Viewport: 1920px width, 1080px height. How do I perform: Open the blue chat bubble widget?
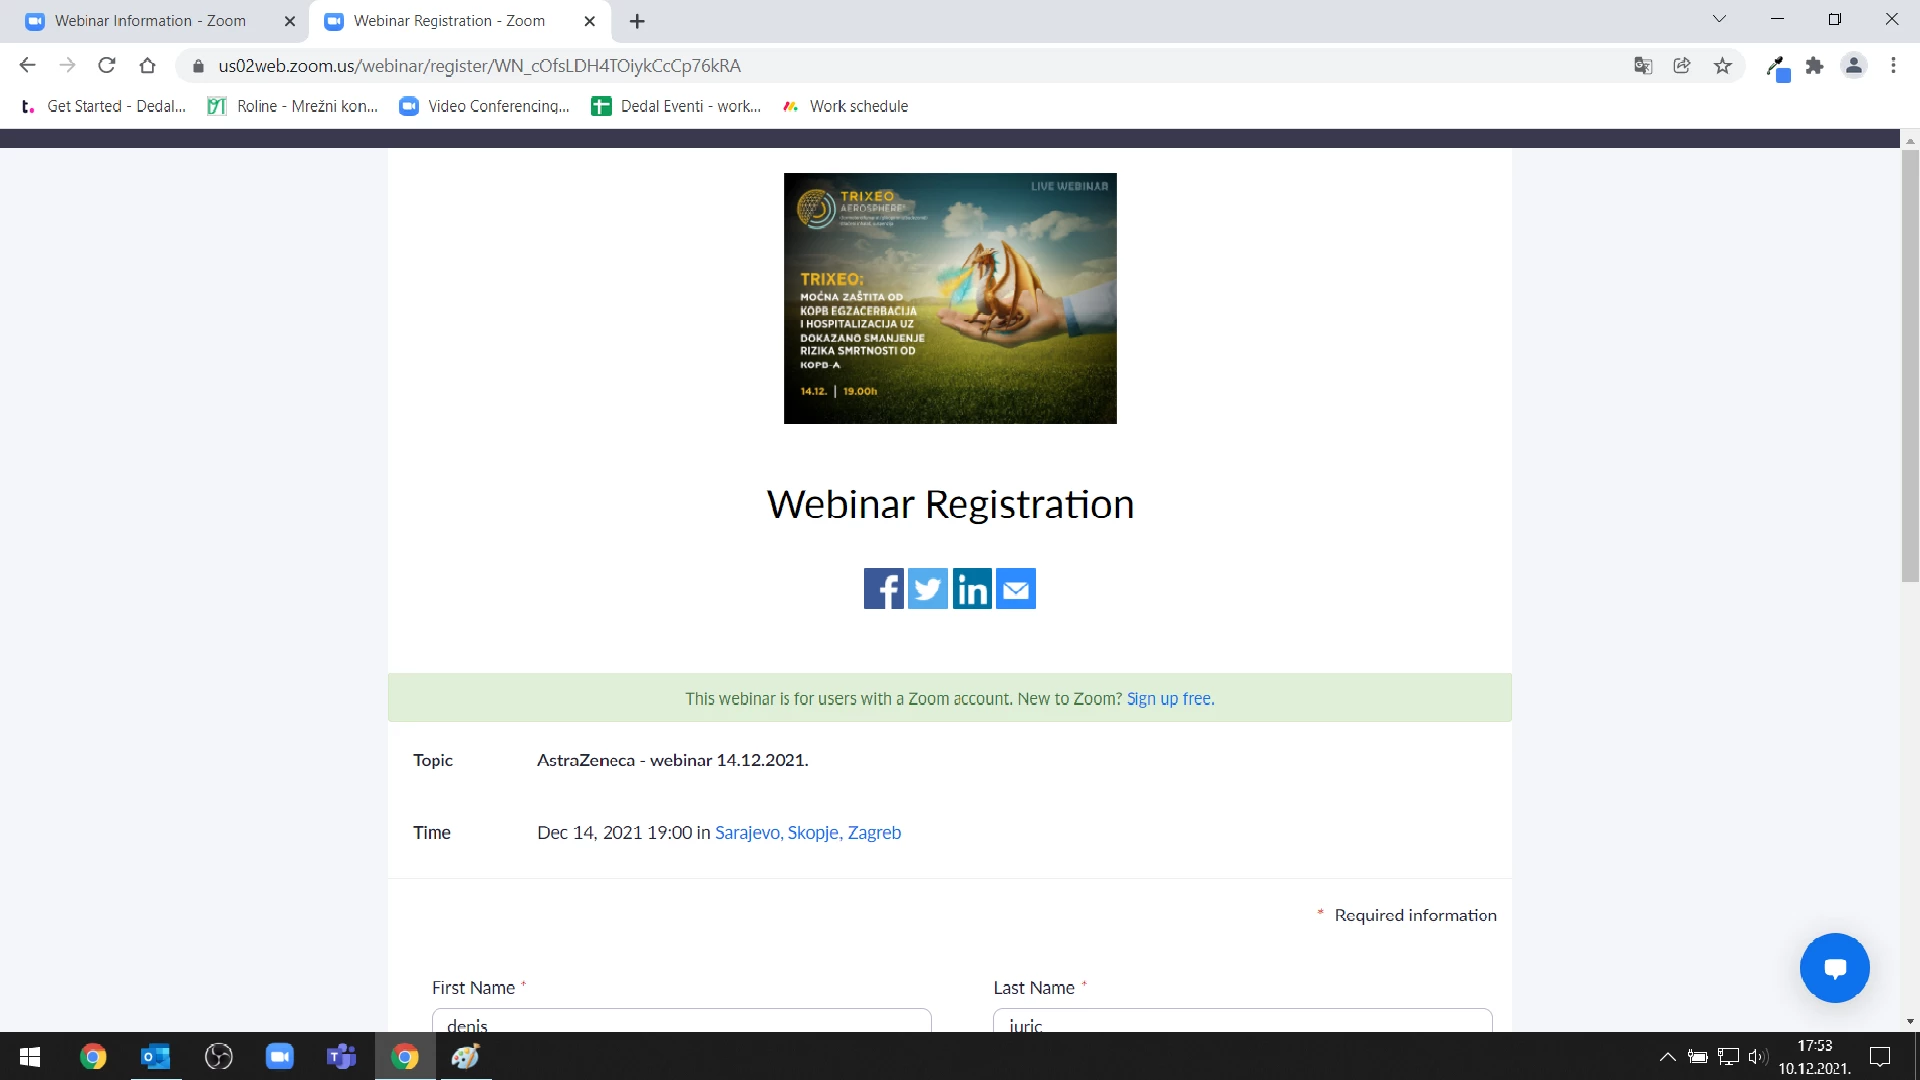coord(1834,968)
